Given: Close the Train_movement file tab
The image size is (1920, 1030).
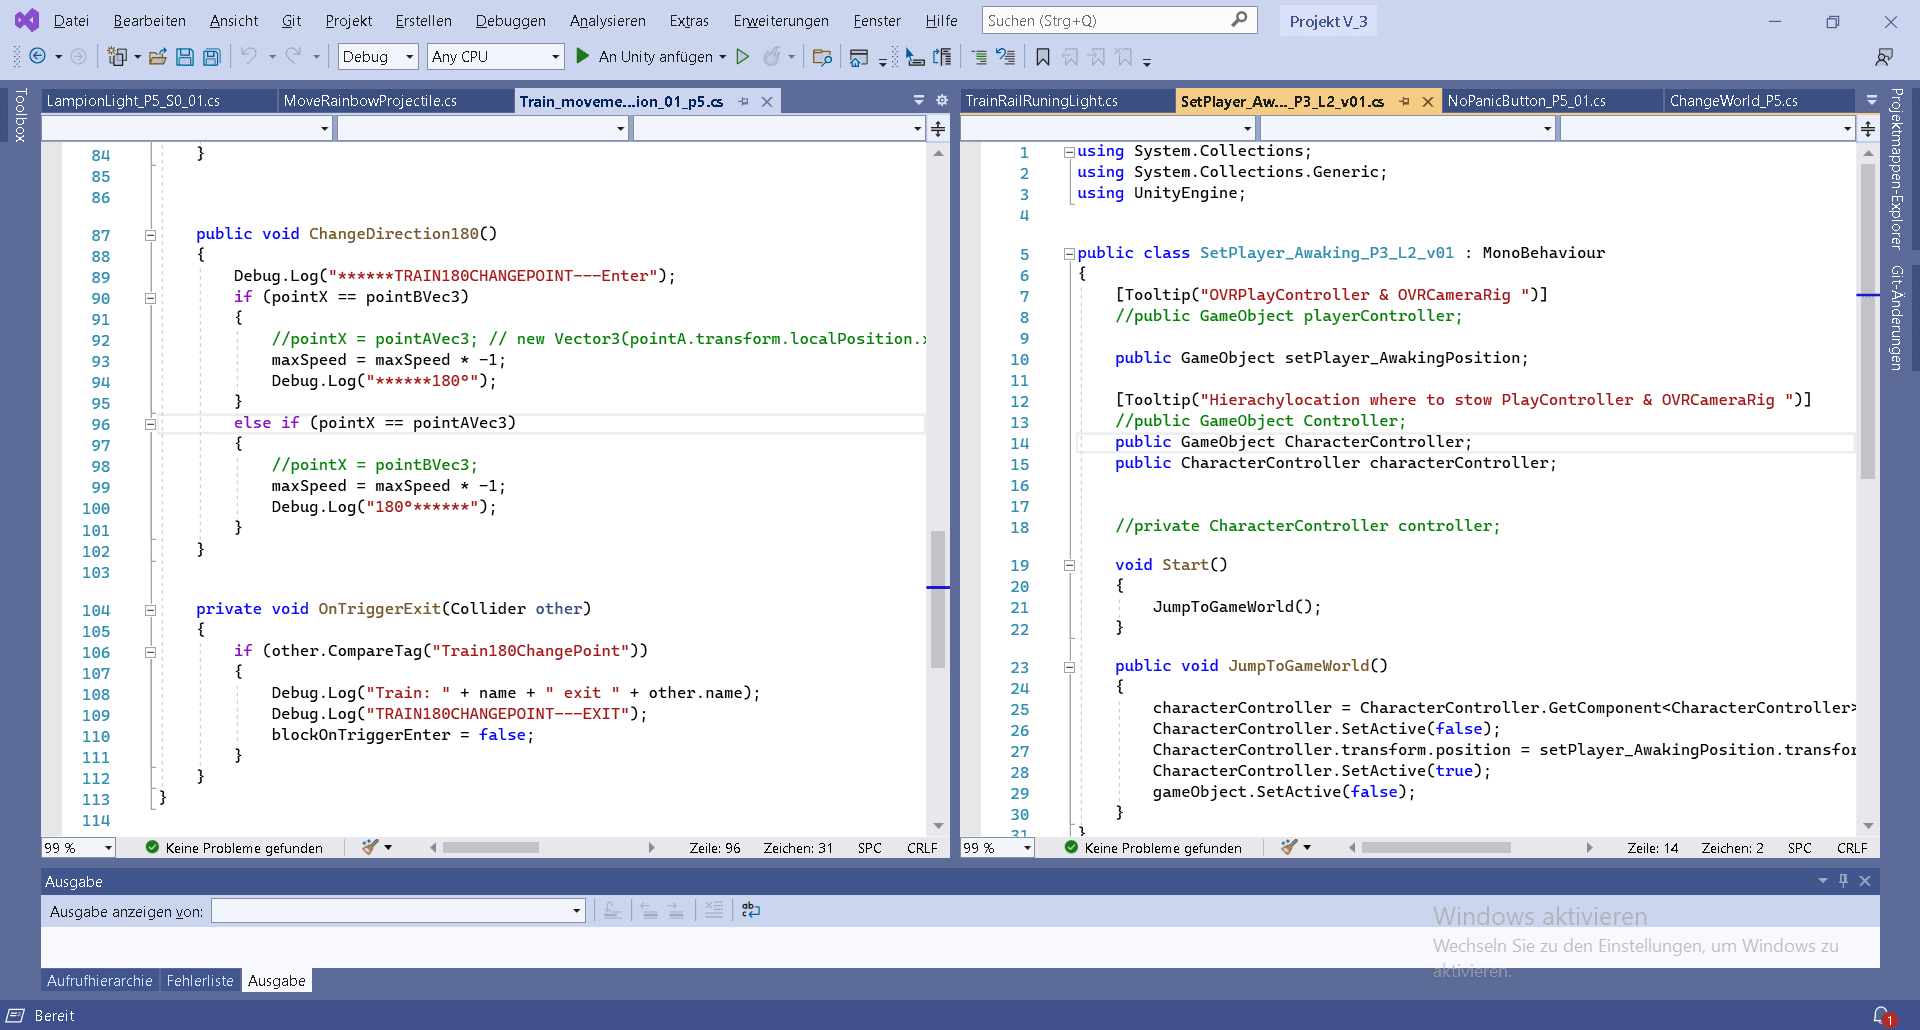Looking at the screenshot, I should (767, 101).
